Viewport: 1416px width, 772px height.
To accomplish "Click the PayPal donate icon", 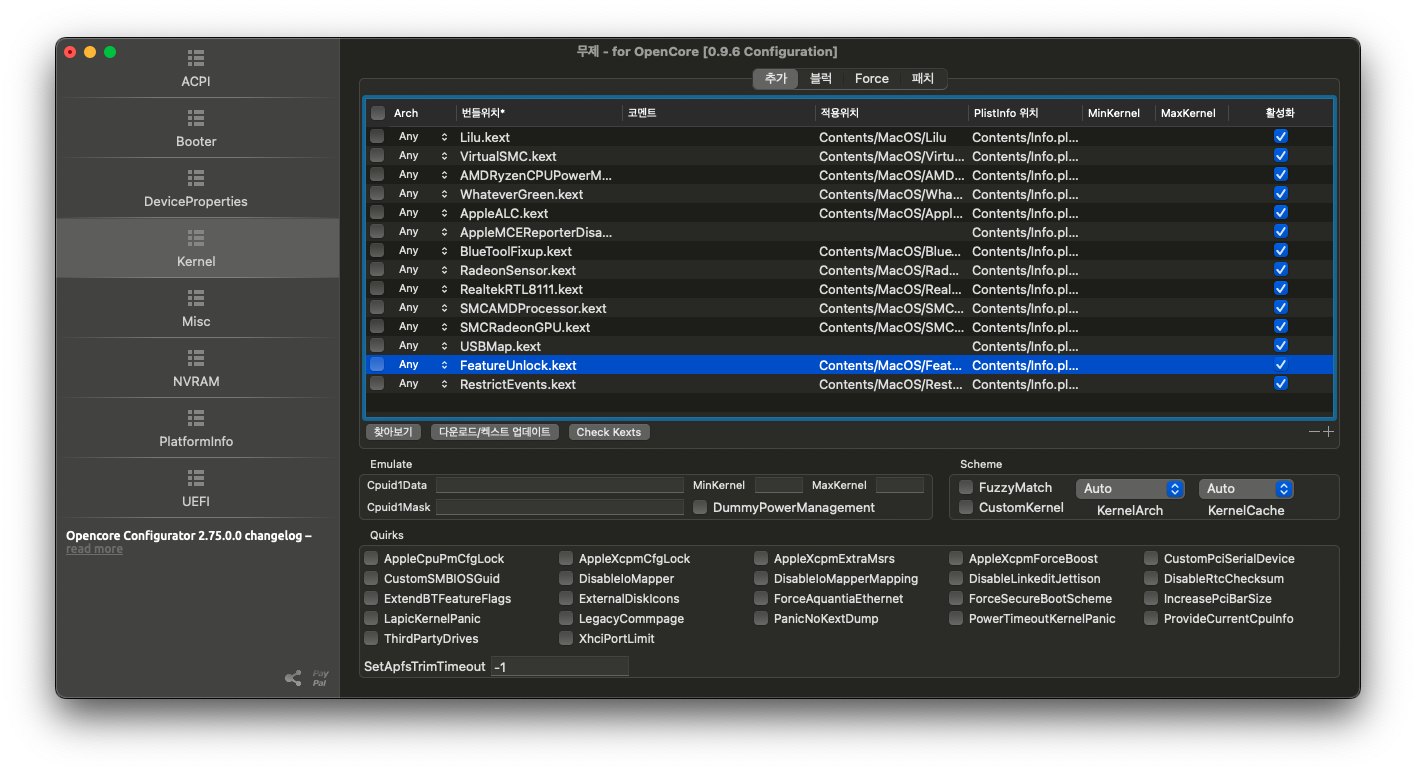I will click(320, 678).
